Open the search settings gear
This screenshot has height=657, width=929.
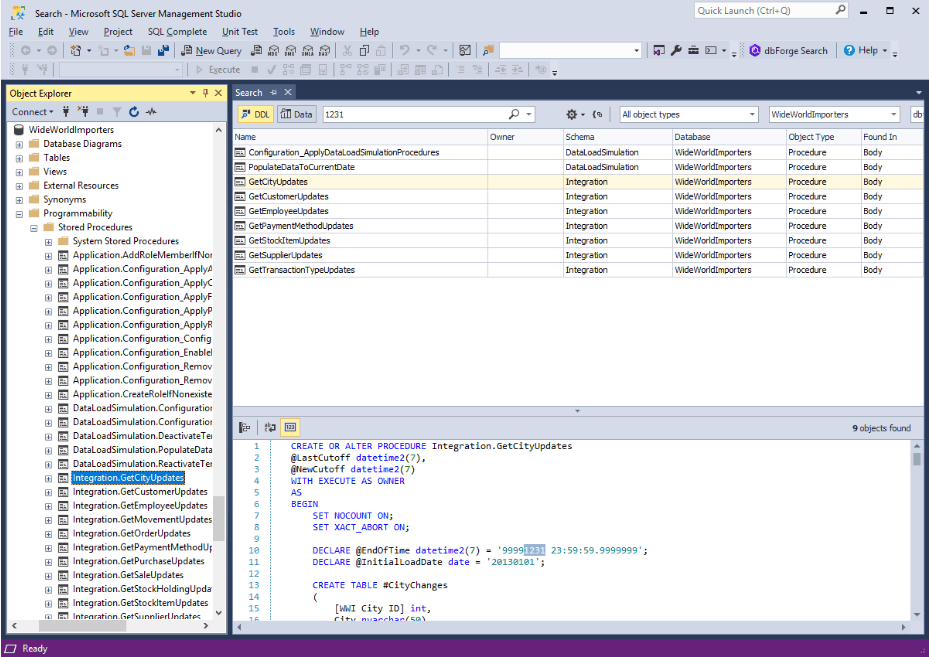pos(573,114)
